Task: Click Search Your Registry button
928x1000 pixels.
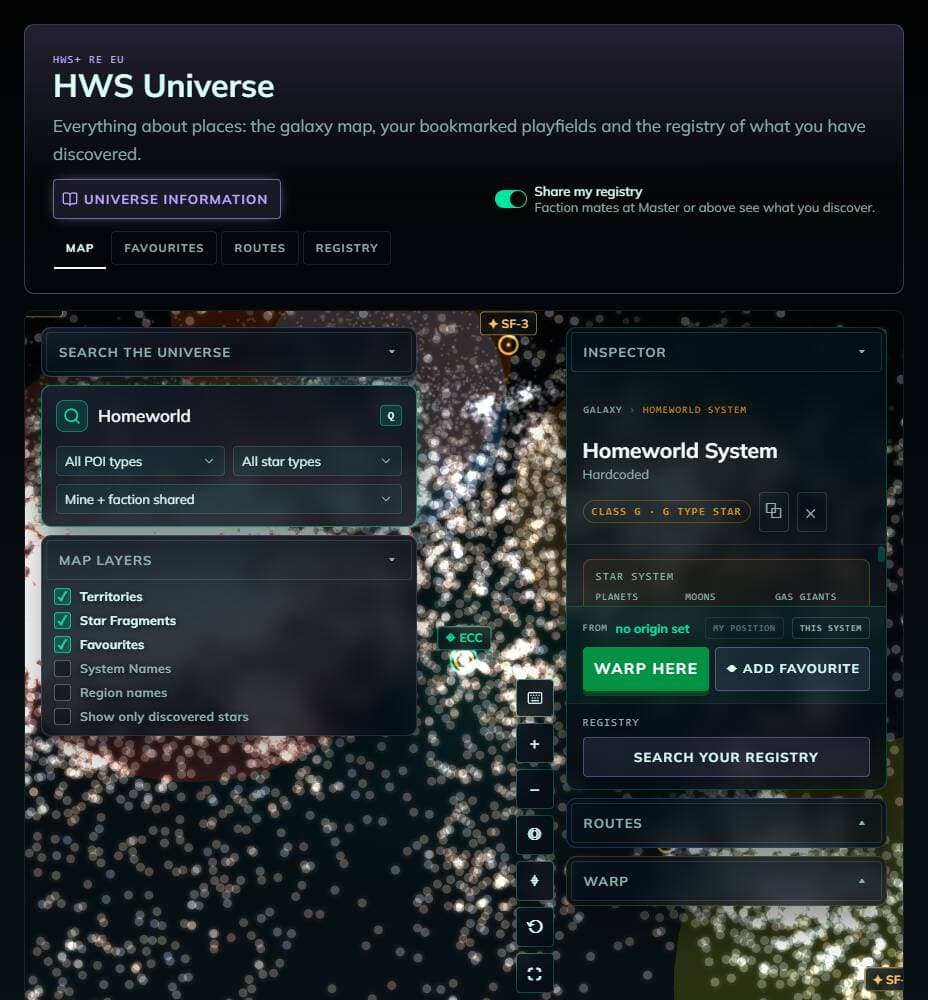Action: tap(726, 757)
